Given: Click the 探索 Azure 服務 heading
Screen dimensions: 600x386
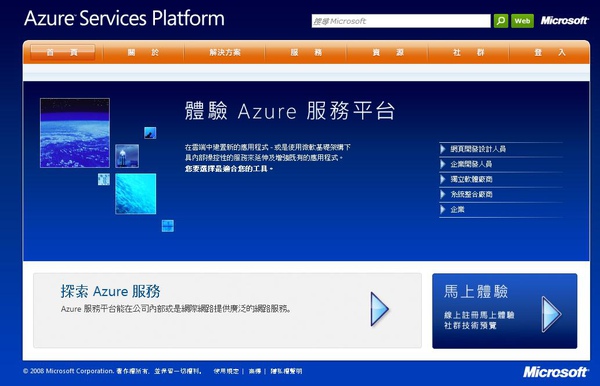Looking at the screenshot, I should (x=110, y=291).
